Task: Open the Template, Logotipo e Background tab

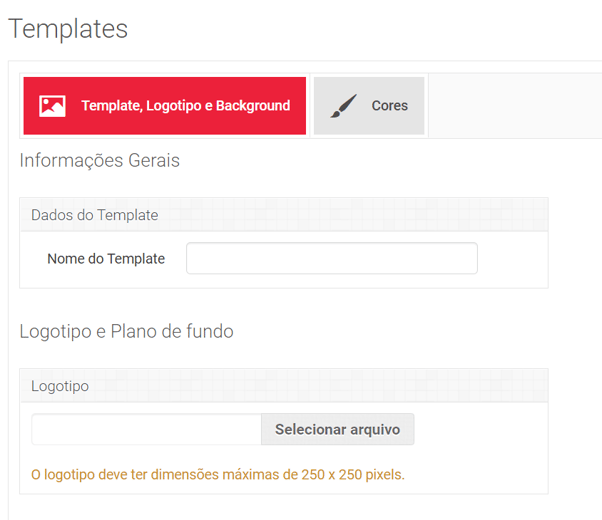Action: click(x=185, y=106)
